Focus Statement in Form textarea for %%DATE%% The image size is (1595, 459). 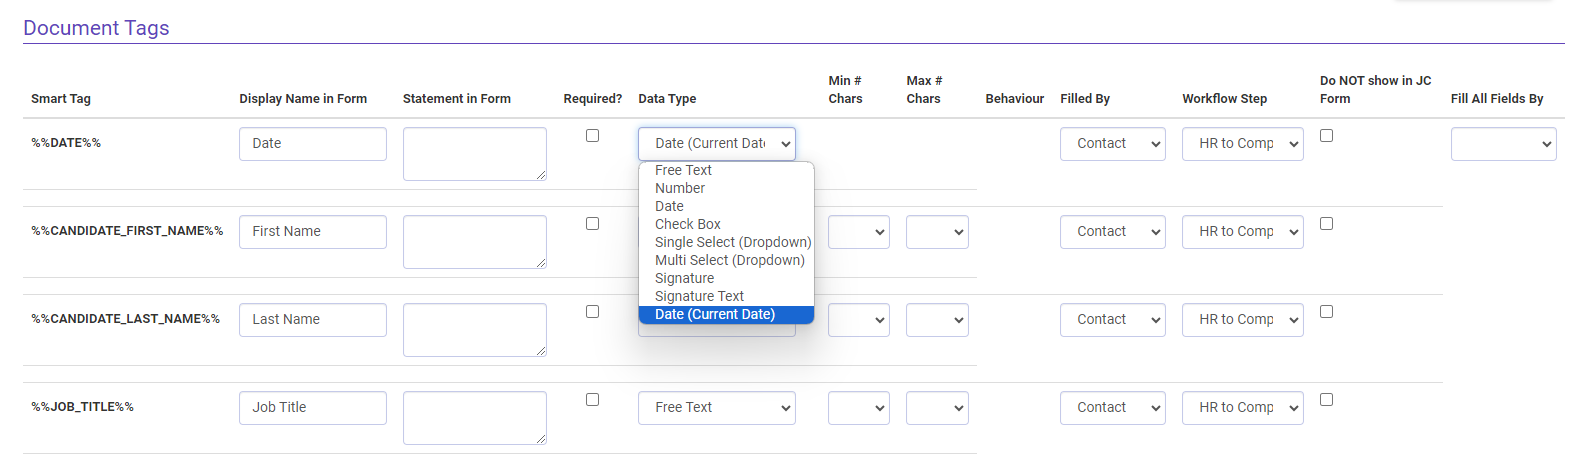click(x=475, y=154)
